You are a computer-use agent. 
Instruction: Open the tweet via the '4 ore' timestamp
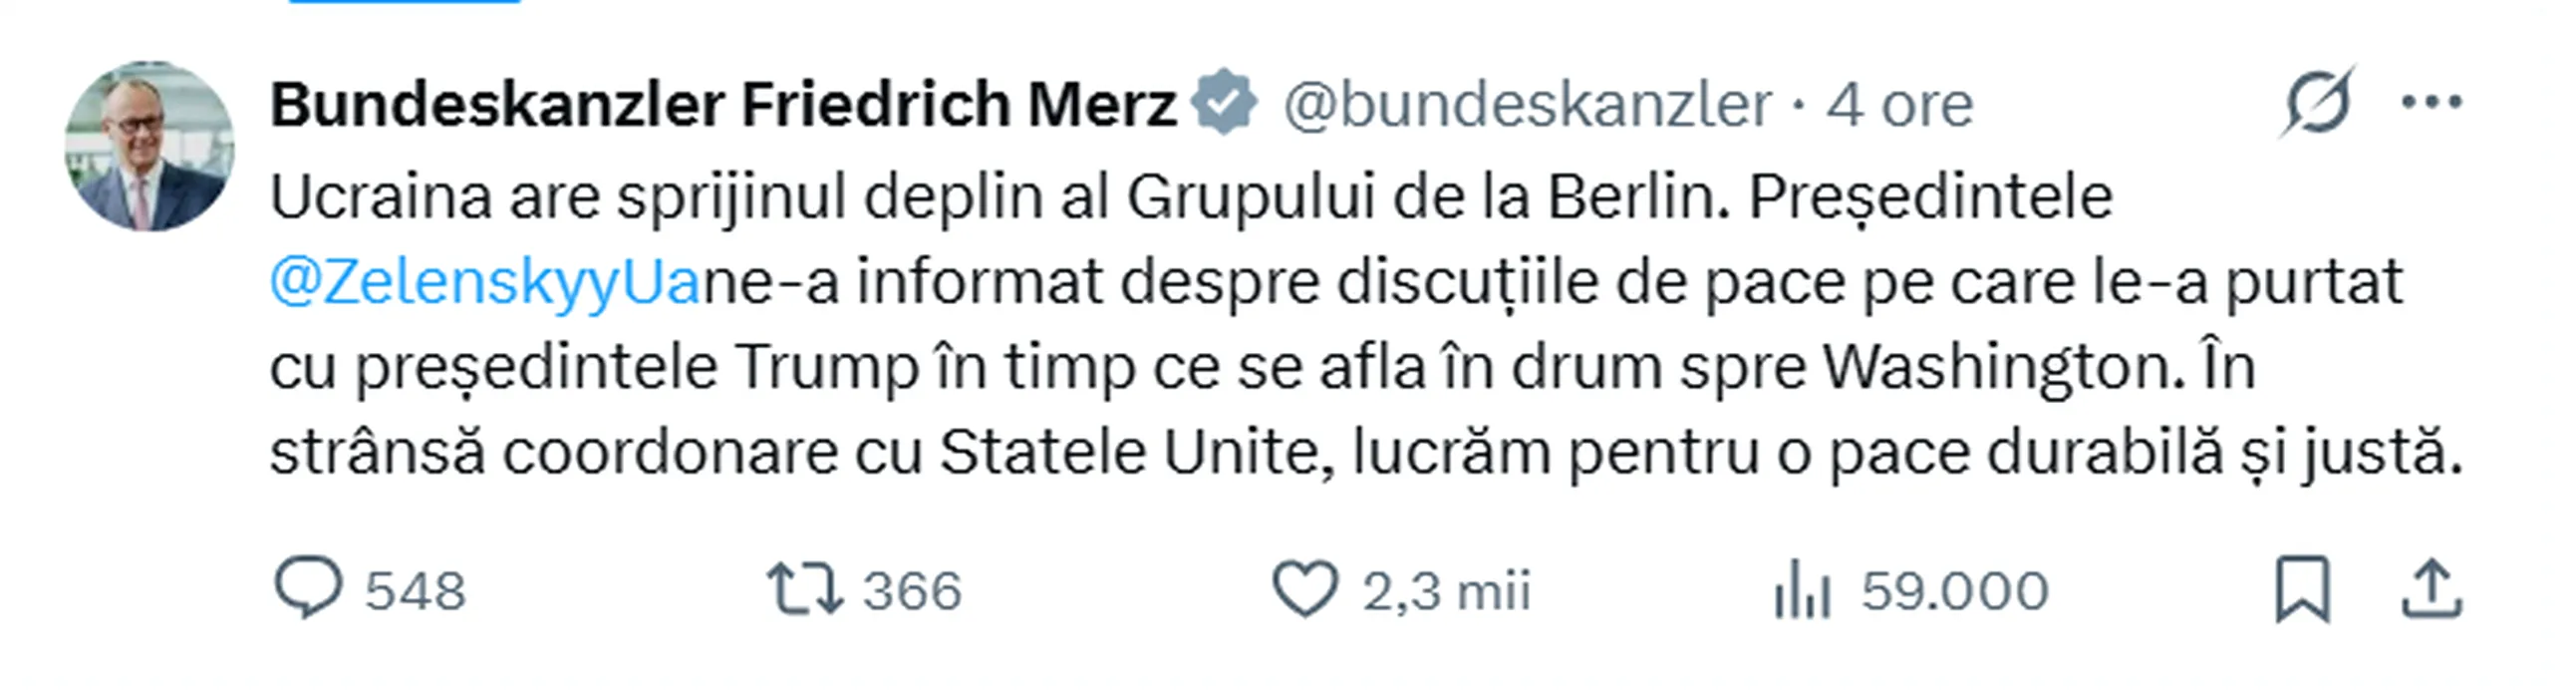(1900, 104)
